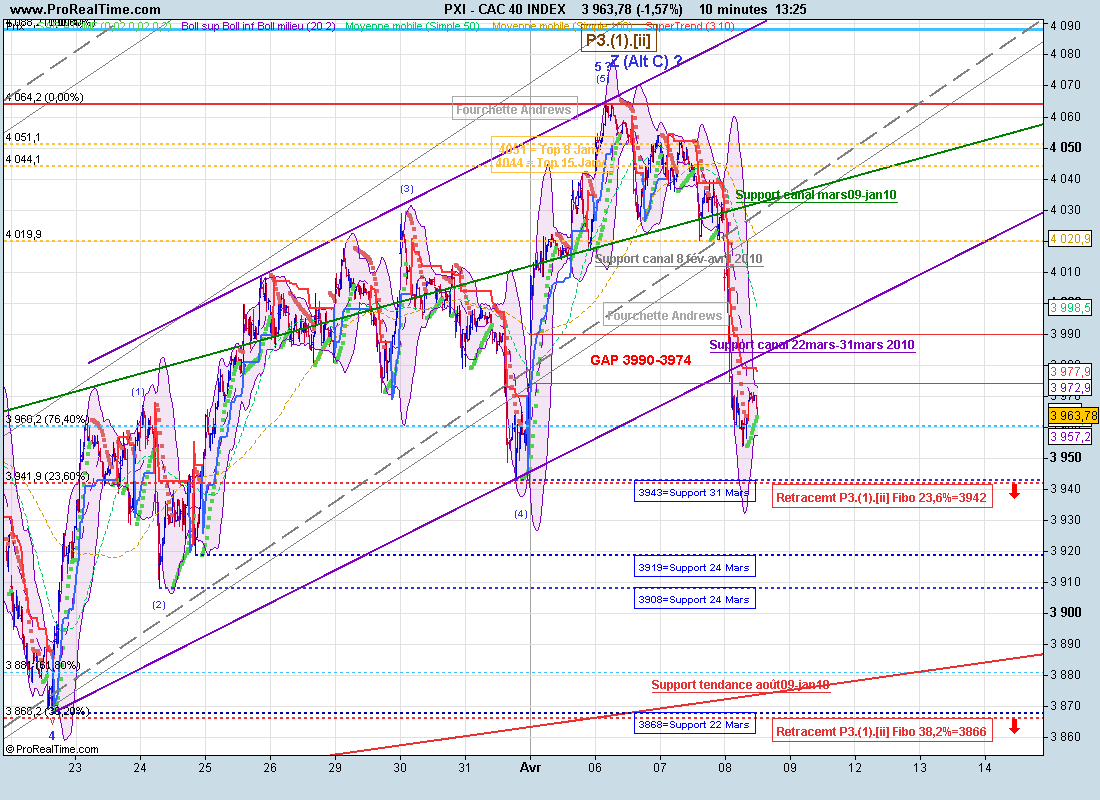
Task: Click the blue '(3)' Elliott wave label
Action: [407, 189]
